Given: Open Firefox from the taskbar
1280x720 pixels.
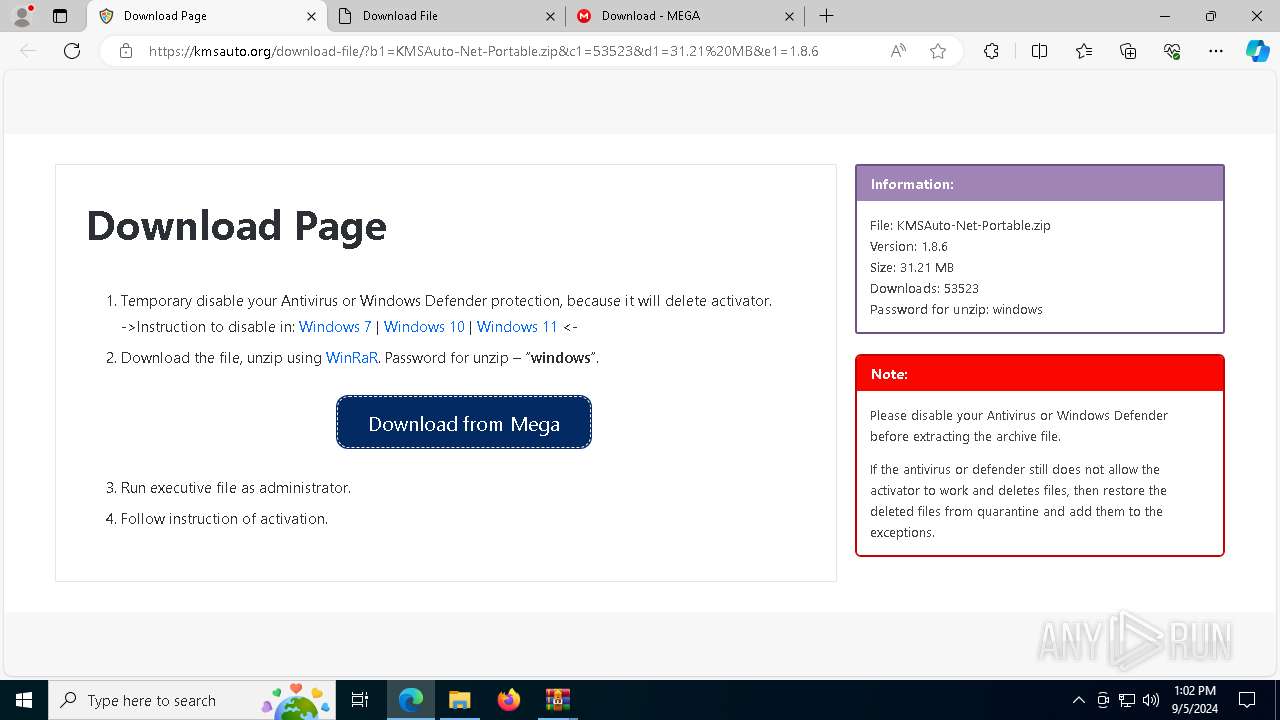Looking at the screenshot, I should [508, 700].
